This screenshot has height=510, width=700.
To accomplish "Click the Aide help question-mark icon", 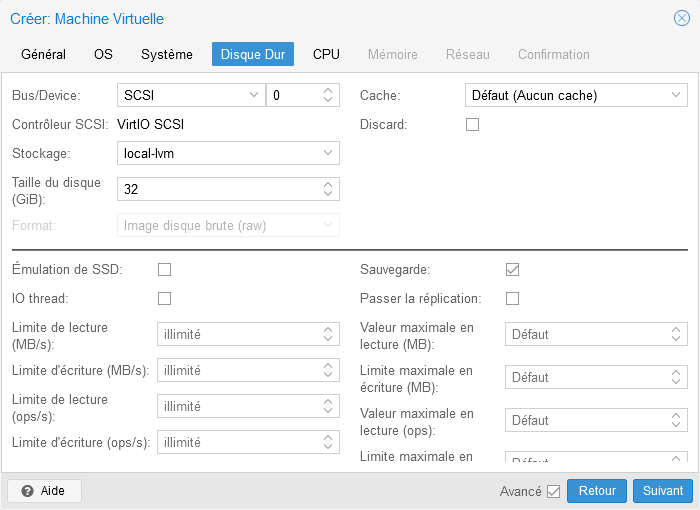I will tap(28, 491).
